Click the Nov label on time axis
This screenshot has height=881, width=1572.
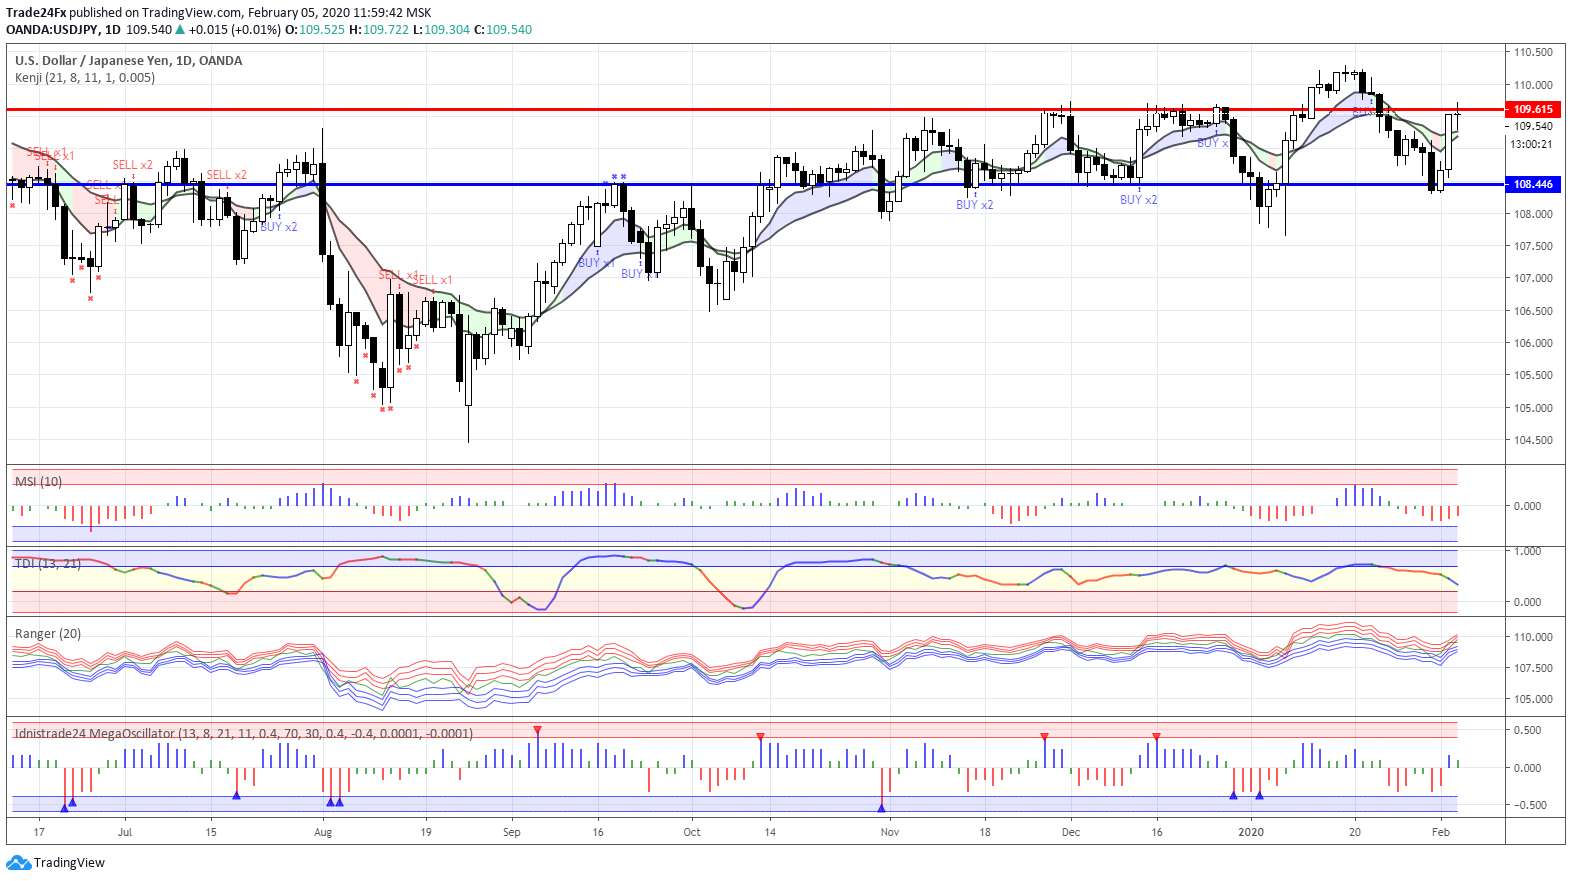coord(890,832)
